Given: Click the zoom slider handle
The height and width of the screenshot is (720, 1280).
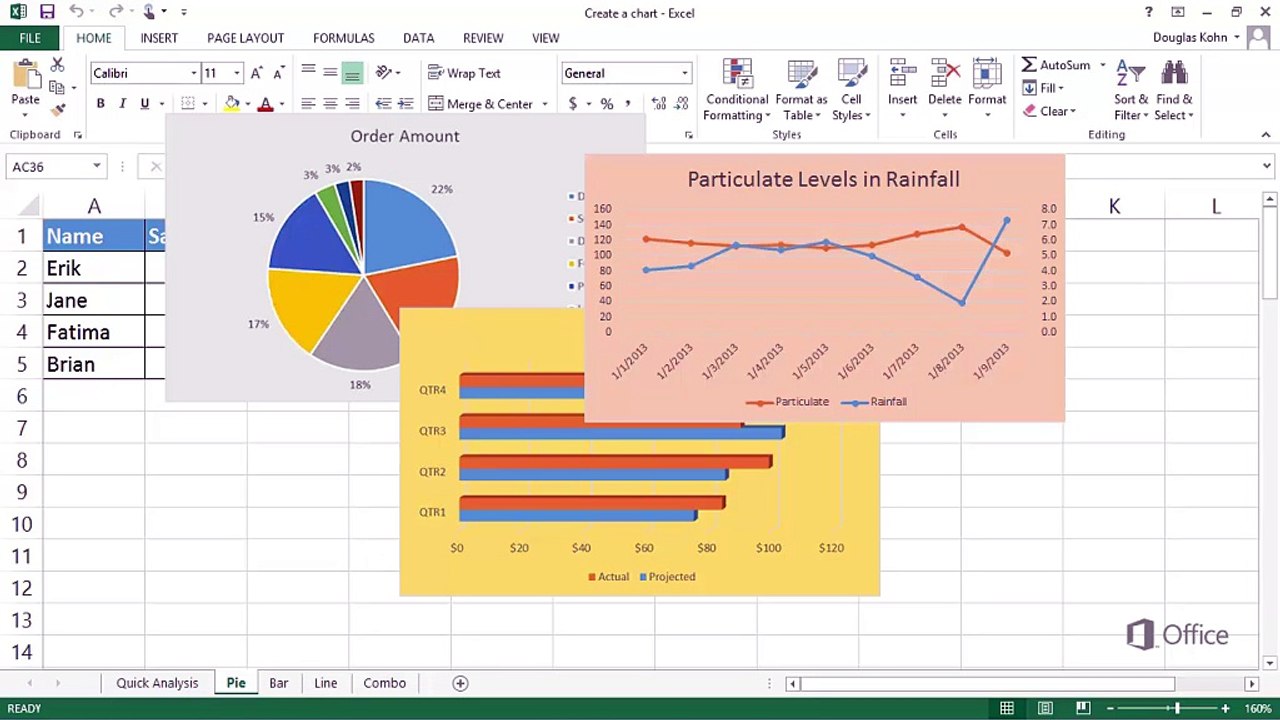Looking at the screenshot, I should pos(1177,709).
